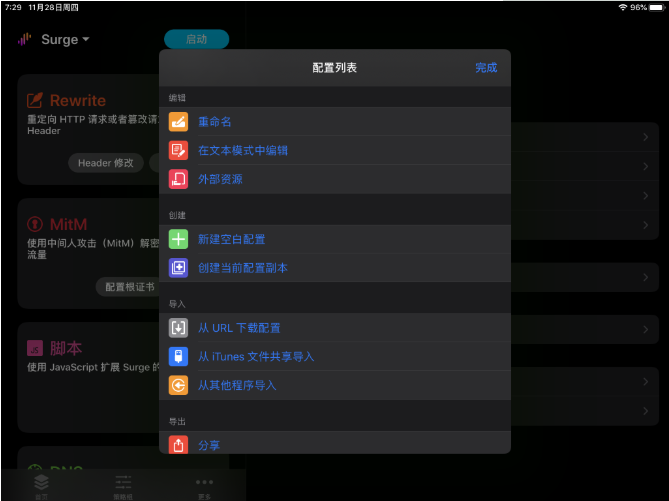
Task: Click the battery indicator in status bar
Action: point(657,7)
